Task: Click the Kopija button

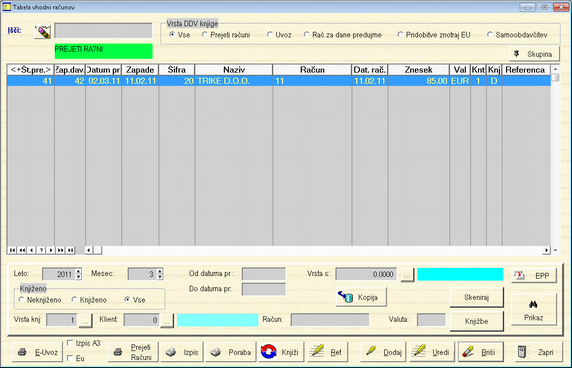Action: 361,297
